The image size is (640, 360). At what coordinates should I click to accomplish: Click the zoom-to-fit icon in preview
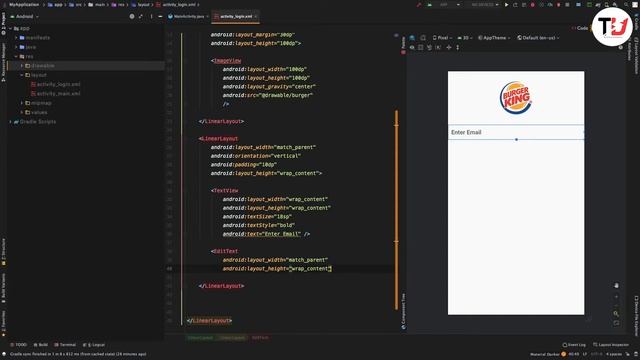click(x=616, y=323)
